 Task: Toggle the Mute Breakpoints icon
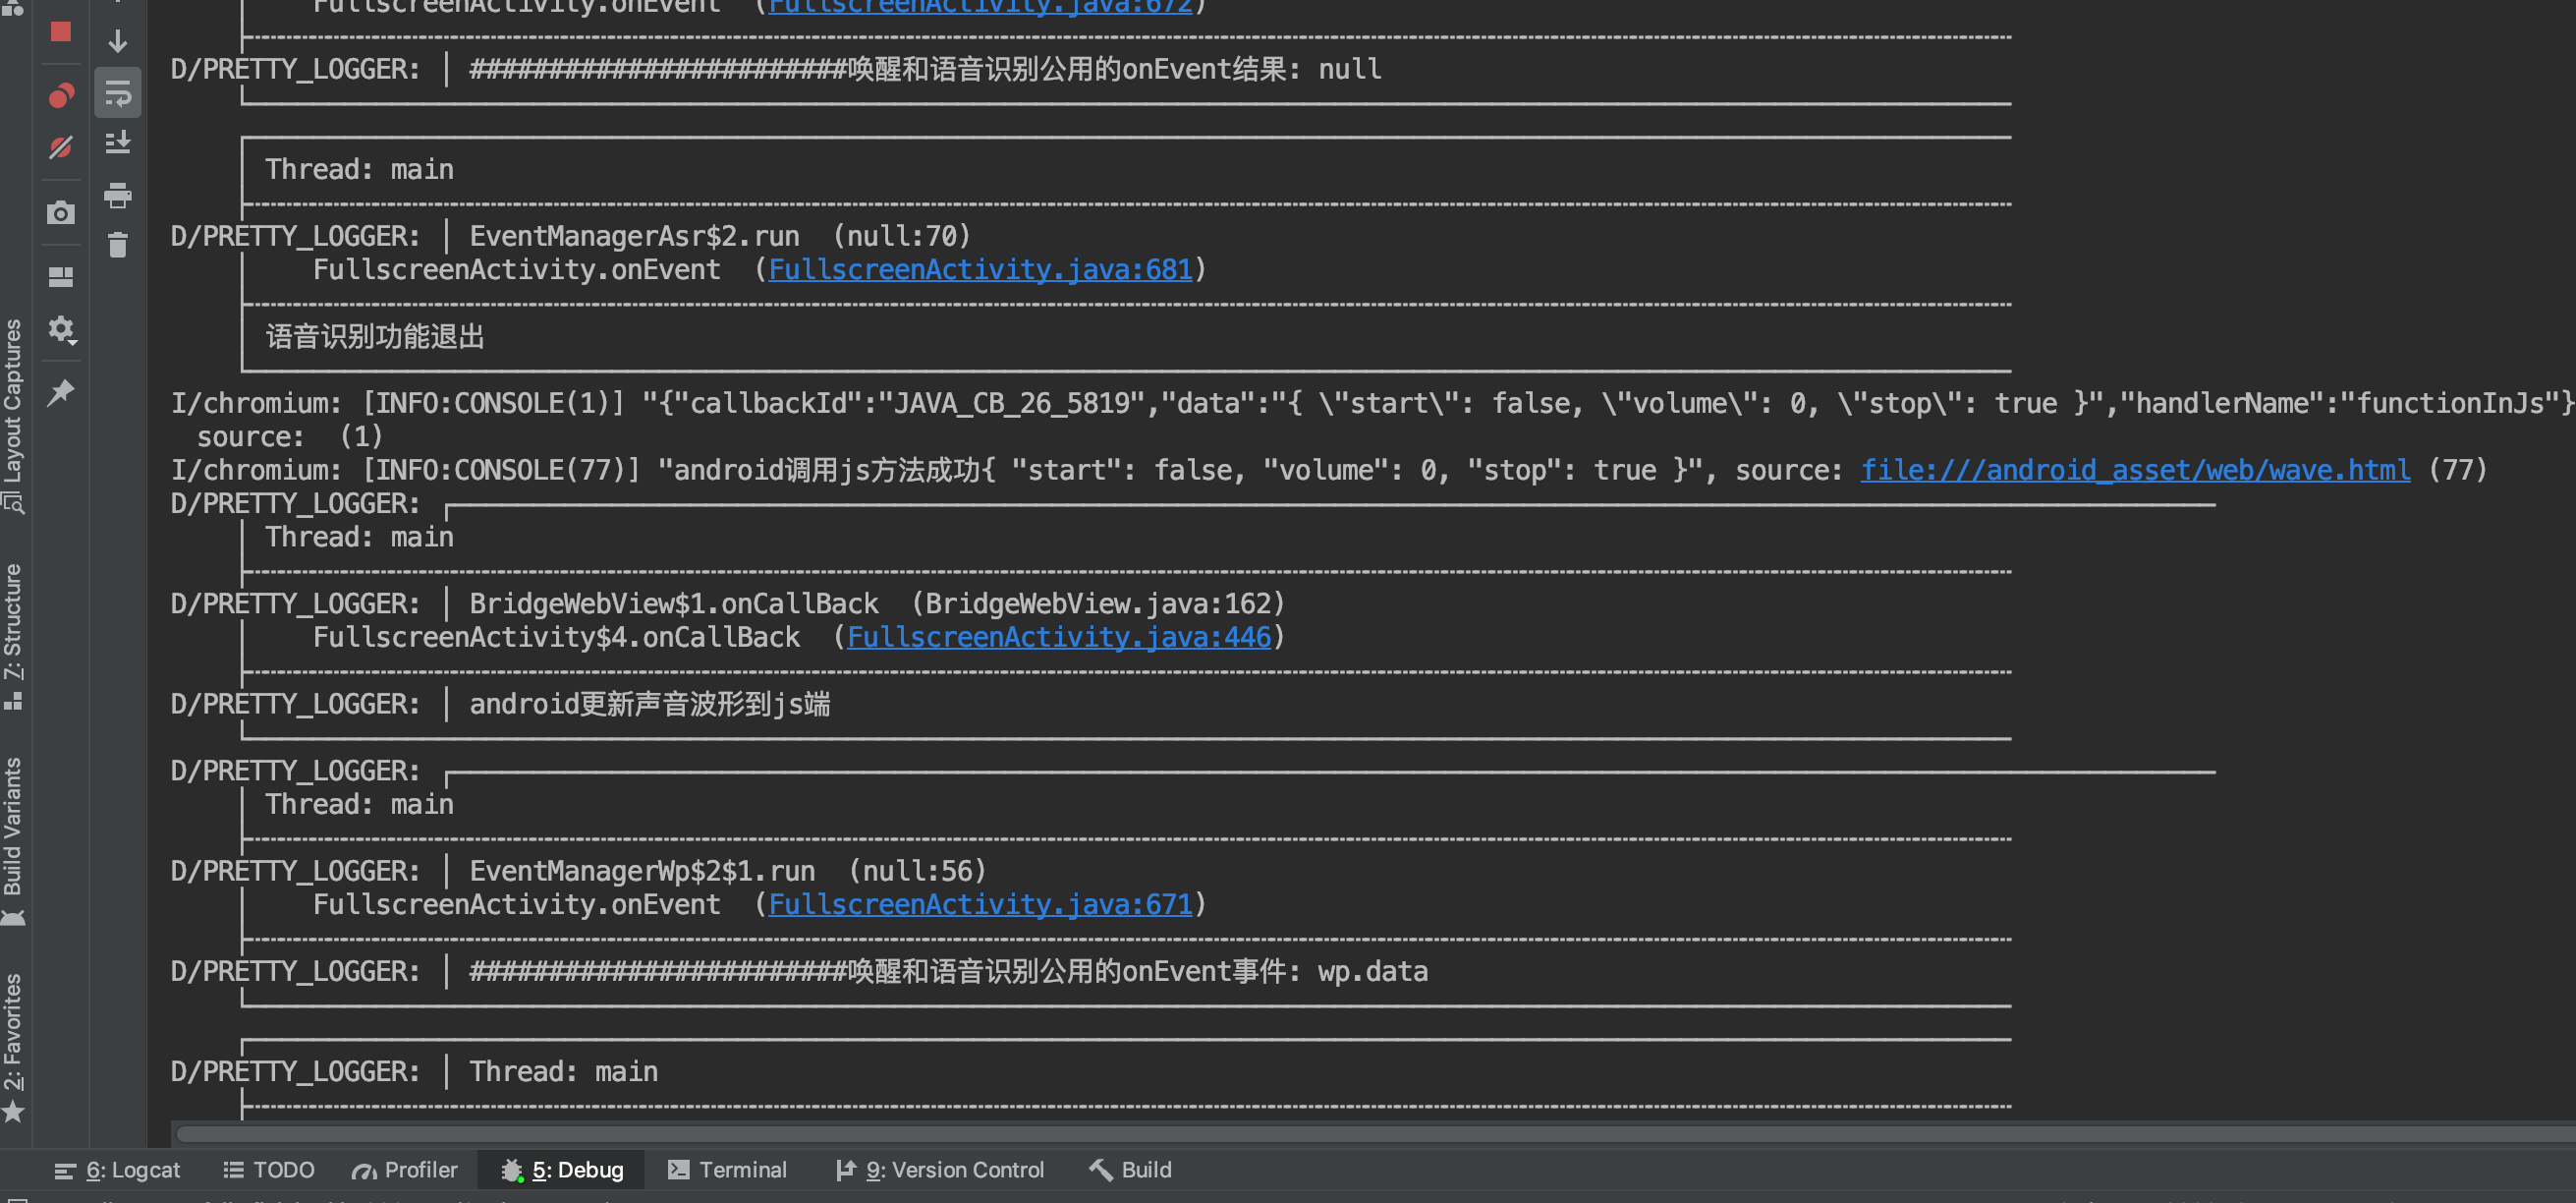(61, 148)
